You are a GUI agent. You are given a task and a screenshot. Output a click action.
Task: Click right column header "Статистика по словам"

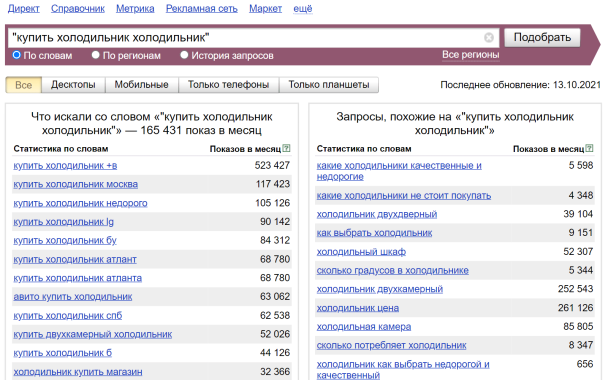click(364, 149)
